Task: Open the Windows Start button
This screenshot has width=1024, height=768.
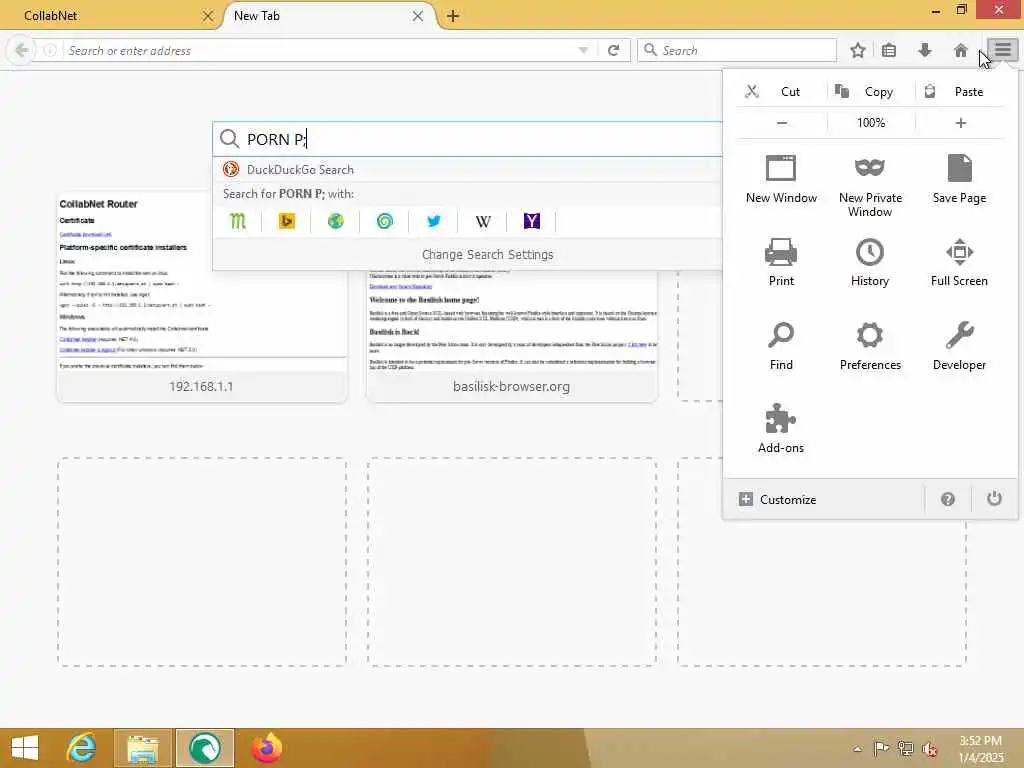Action: point(25,748)
